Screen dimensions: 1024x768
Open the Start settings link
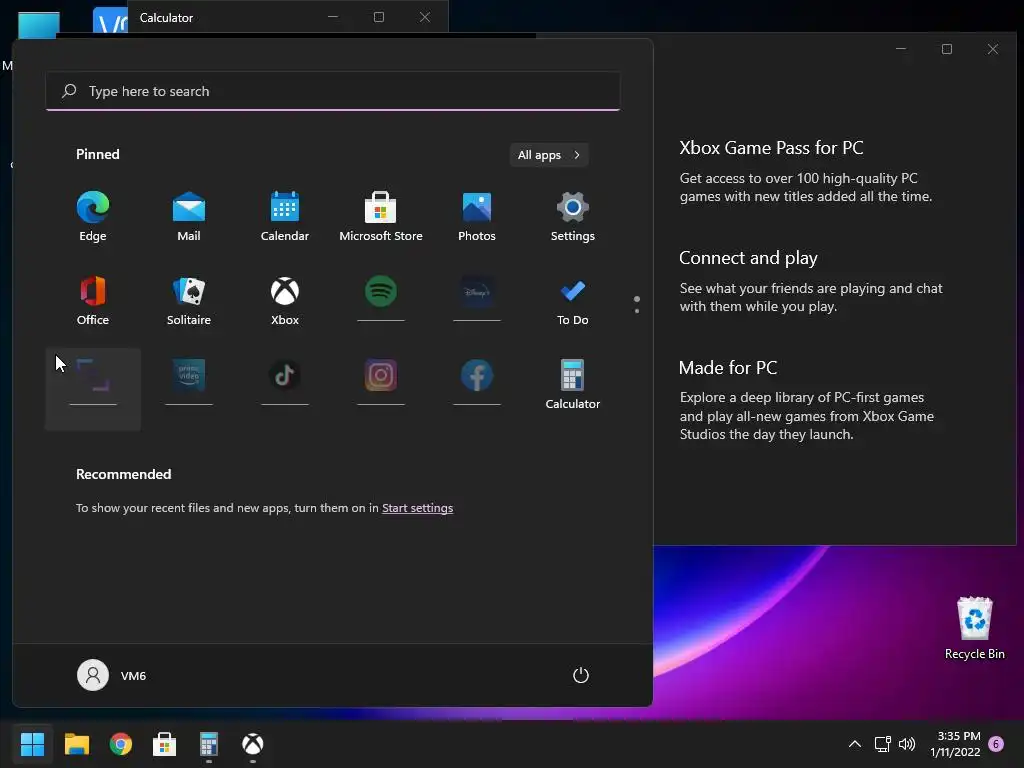coord(417,508)
